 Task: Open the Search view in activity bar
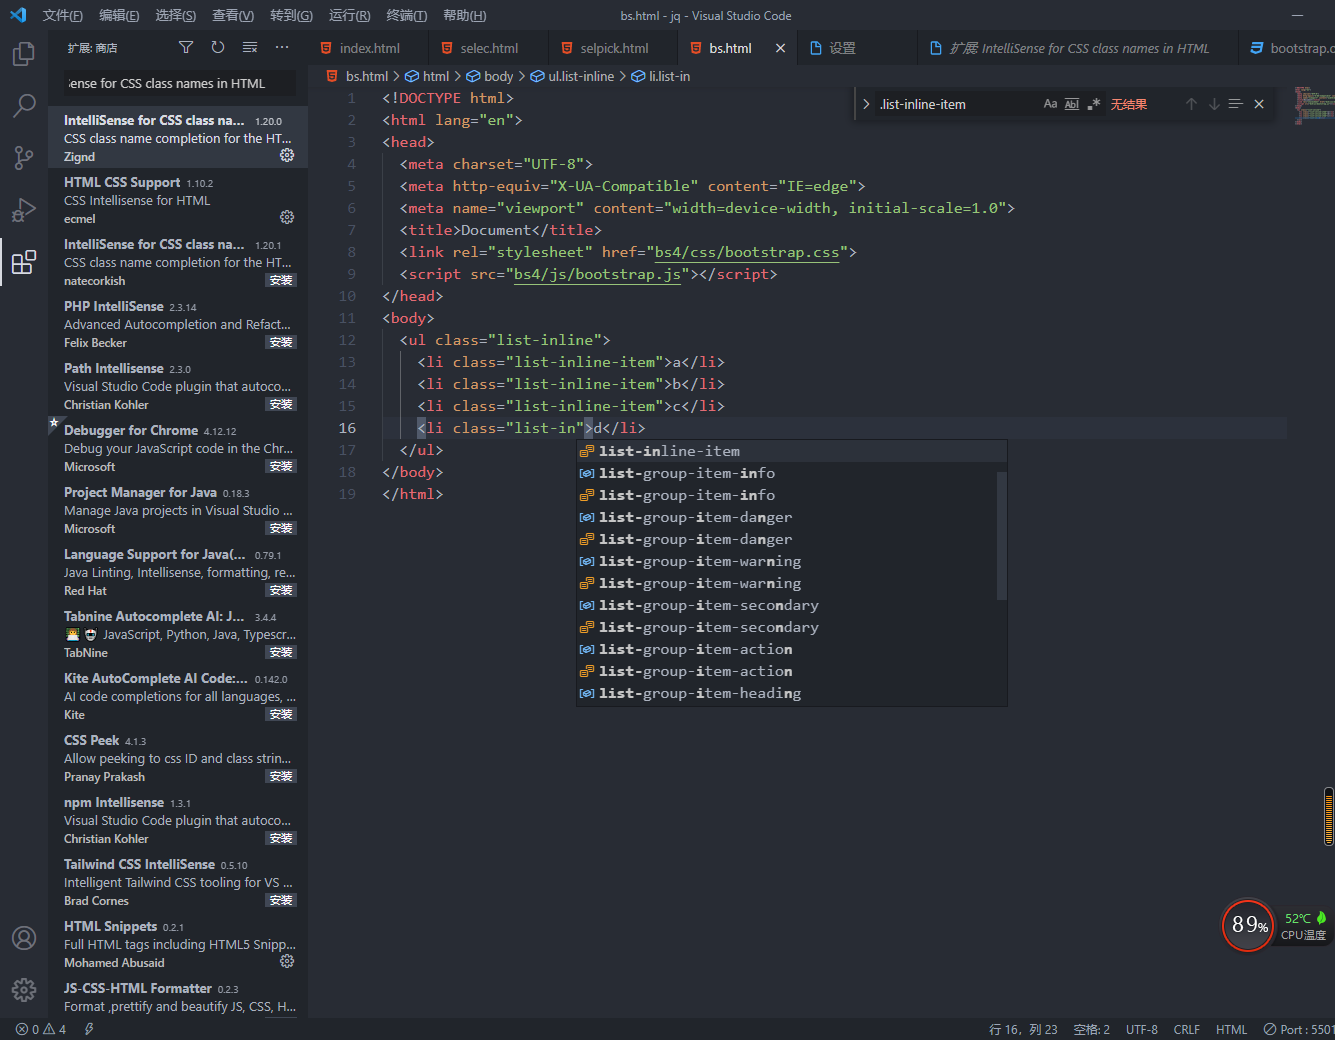[24, 106]
